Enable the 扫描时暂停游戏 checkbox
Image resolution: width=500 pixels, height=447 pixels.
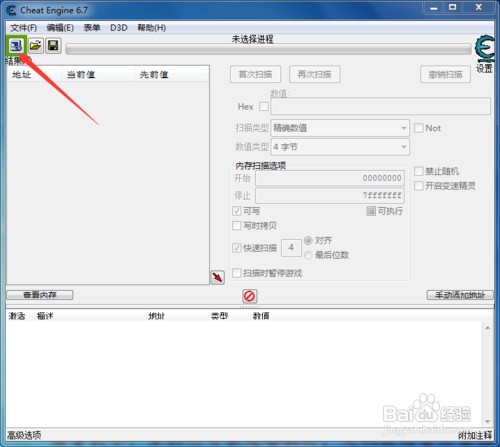[x=237, y=273]
